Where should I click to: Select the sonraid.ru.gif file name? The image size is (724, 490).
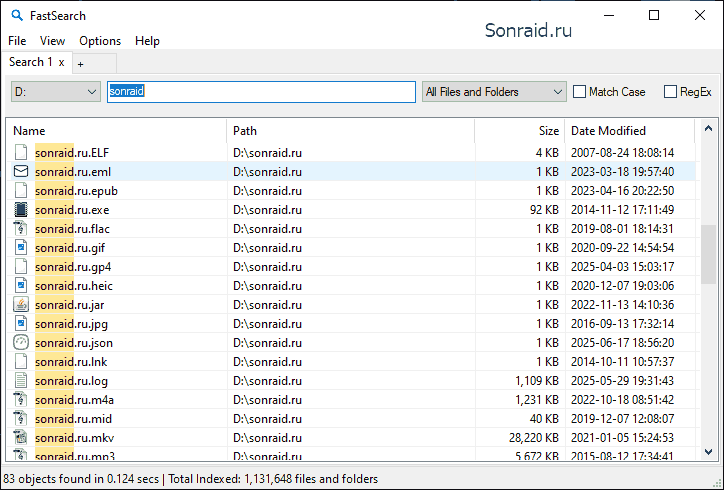(70, 248)
